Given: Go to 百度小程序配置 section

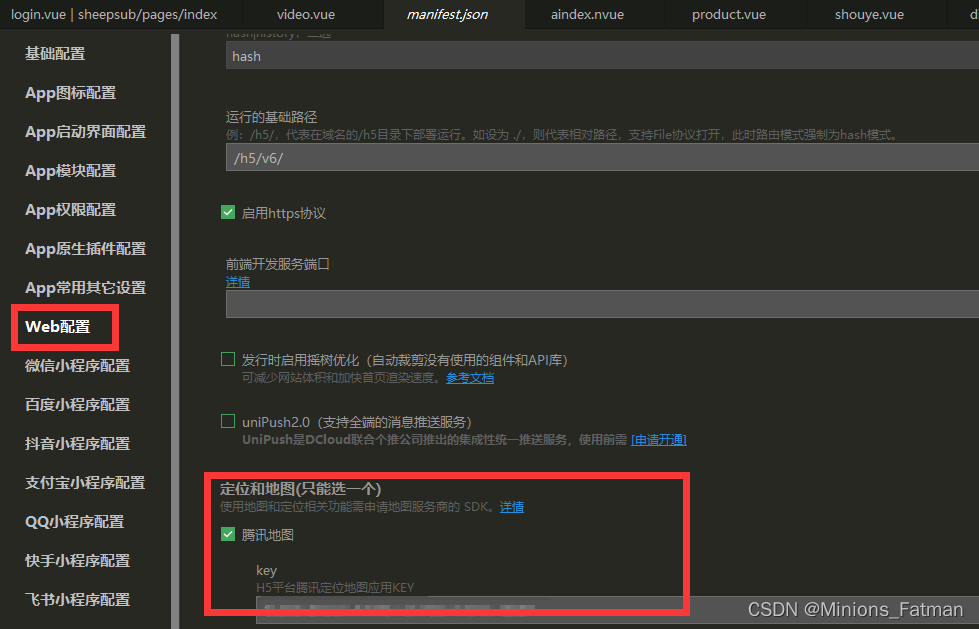Looking at the screenshot, I should [77, 405].
